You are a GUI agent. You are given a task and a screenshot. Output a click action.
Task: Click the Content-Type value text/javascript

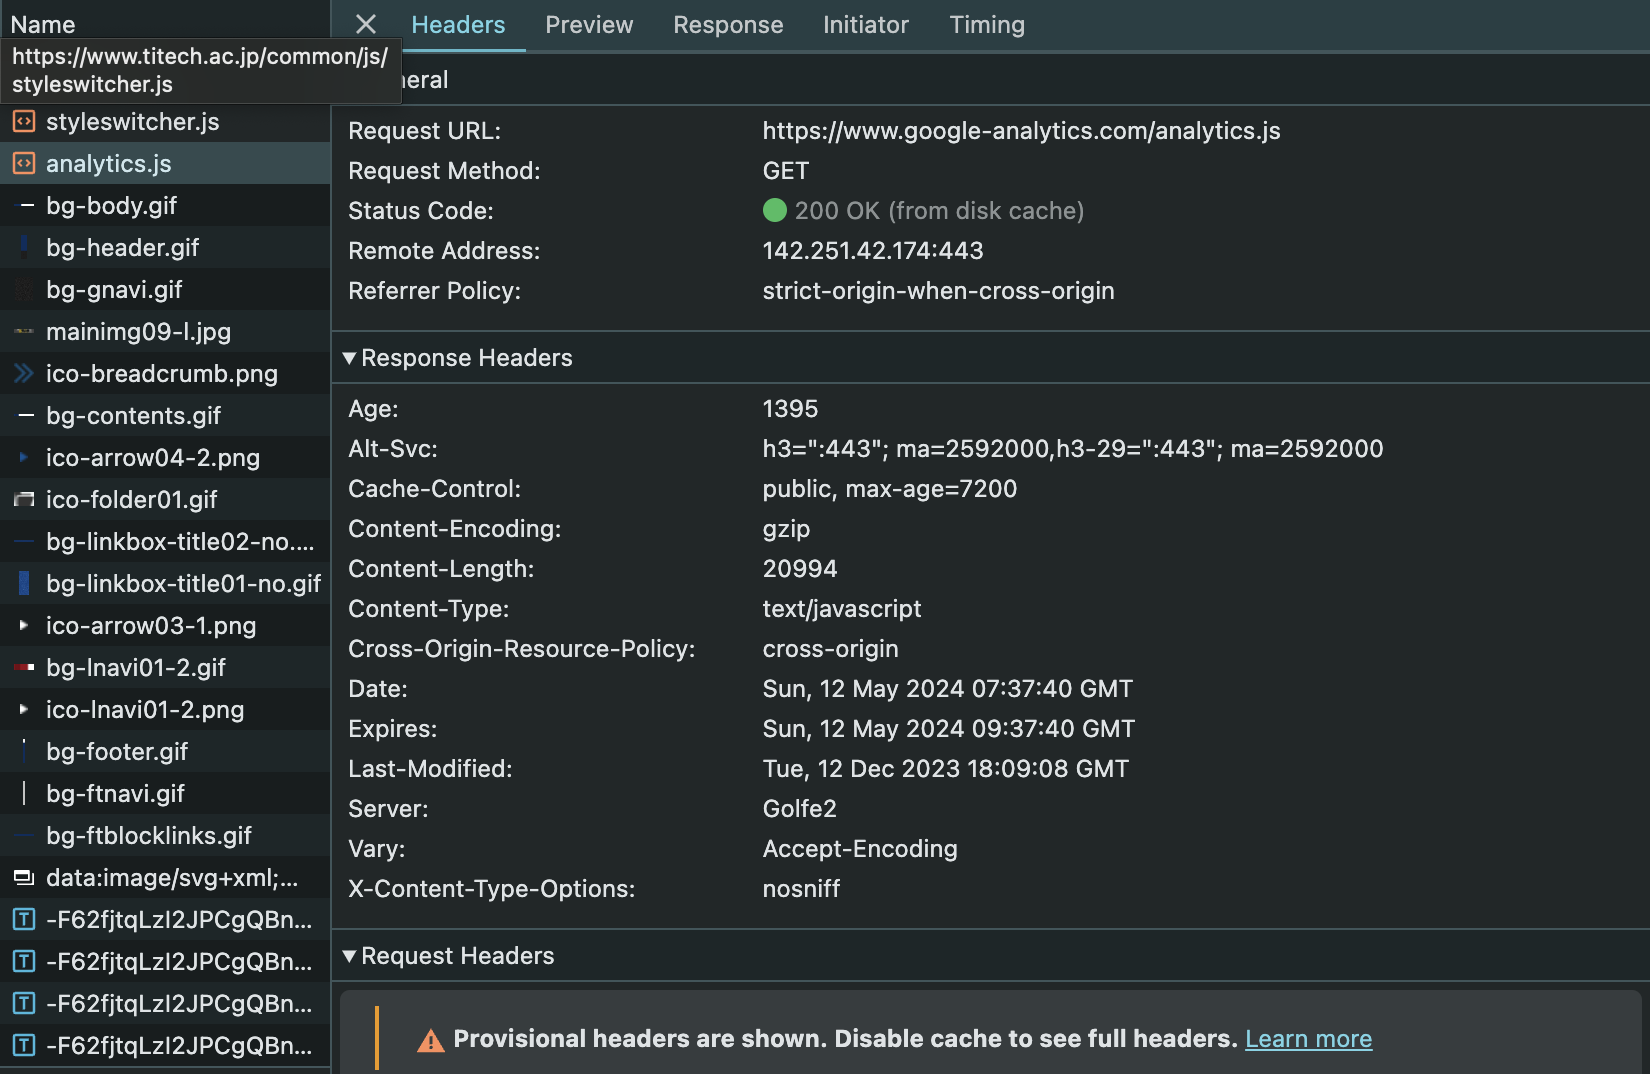(842, 609)
